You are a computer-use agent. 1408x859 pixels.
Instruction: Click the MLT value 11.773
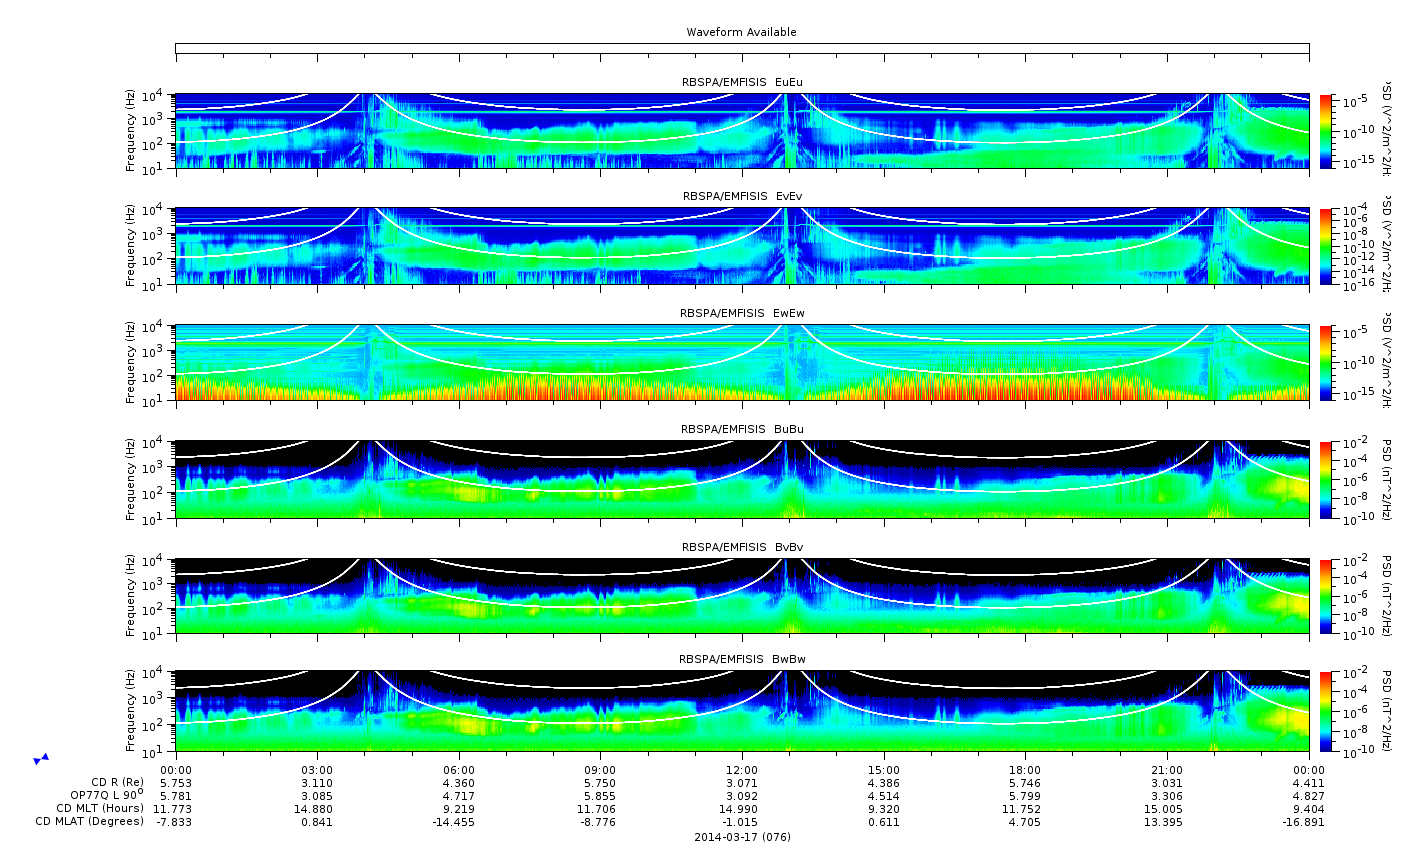pyautogui.click(x=173, y=808)
